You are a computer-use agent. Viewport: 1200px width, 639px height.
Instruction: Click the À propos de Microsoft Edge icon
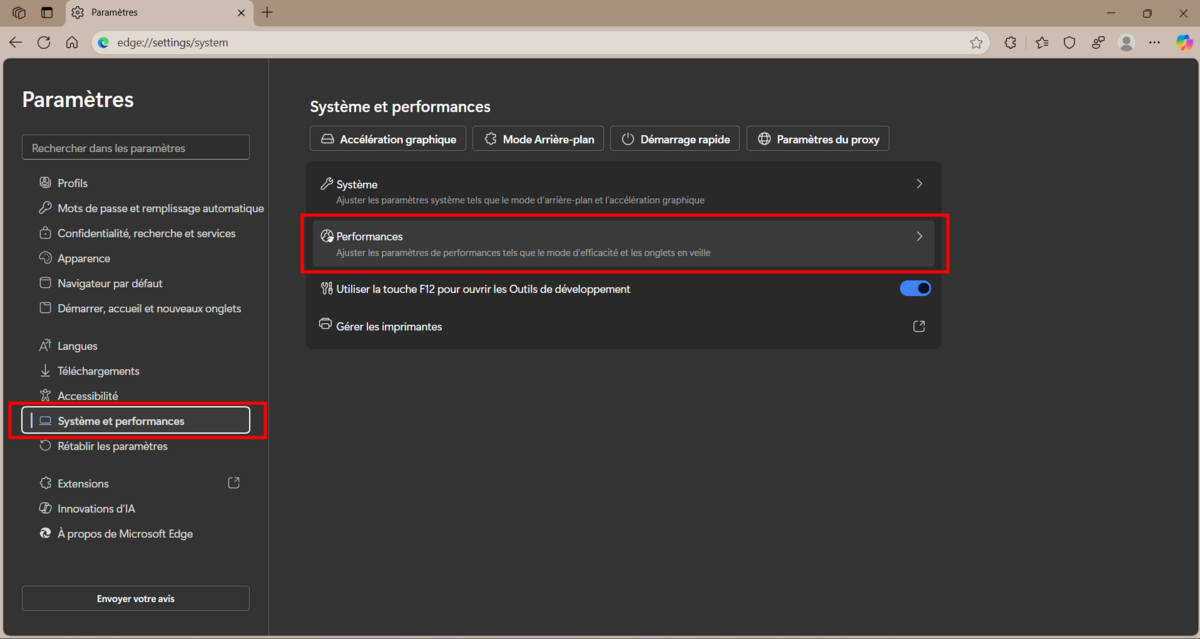pyautogui.click(x=45, y=533)
